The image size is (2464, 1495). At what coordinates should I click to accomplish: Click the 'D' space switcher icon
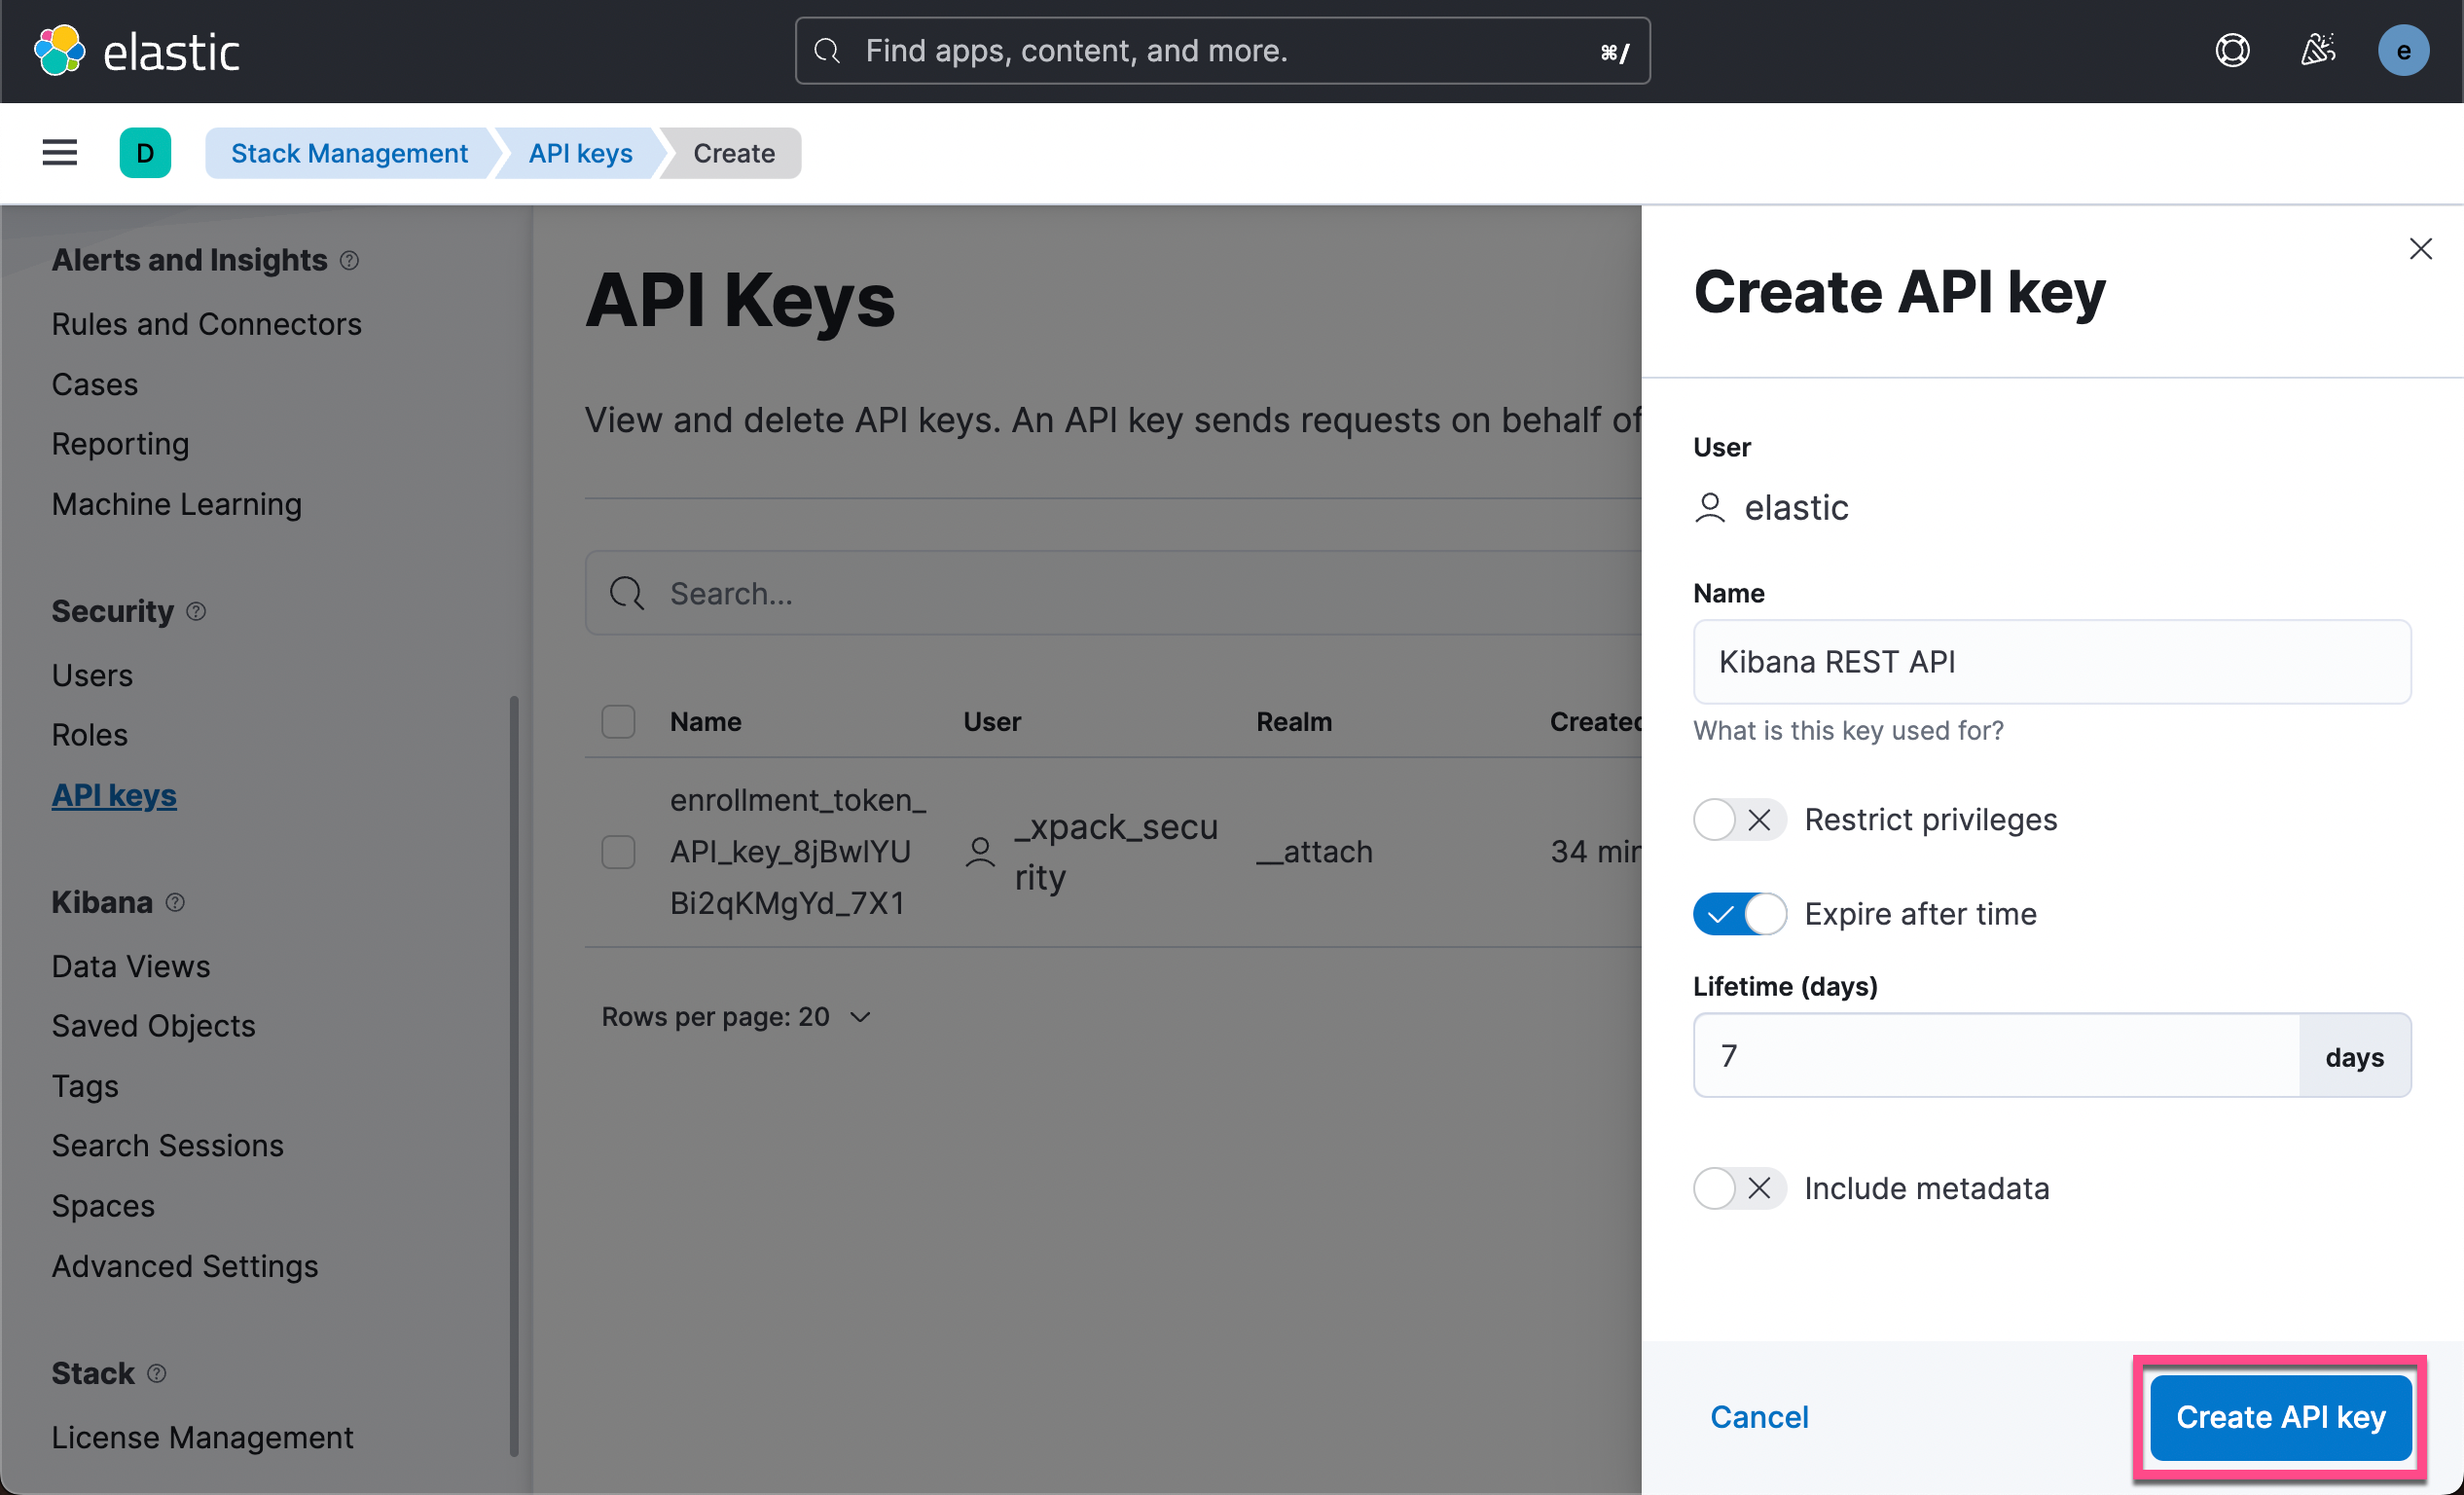coord(145,152)
